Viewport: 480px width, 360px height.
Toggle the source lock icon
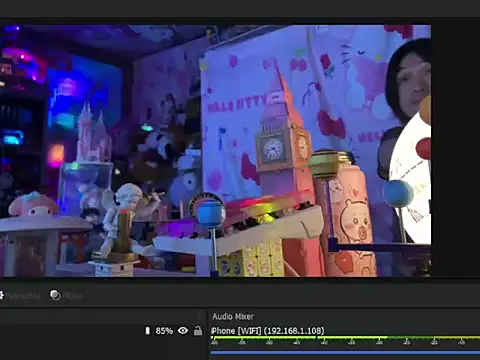[198, 331]
